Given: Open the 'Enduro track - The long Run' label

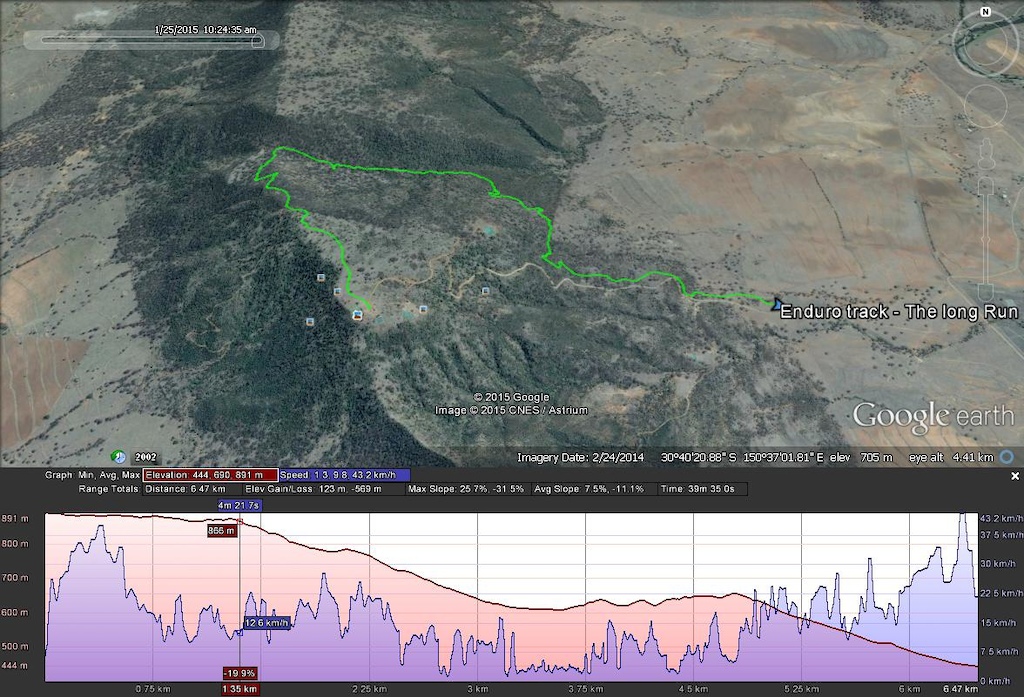Looking at the screenshot, I should click(899, 312).
